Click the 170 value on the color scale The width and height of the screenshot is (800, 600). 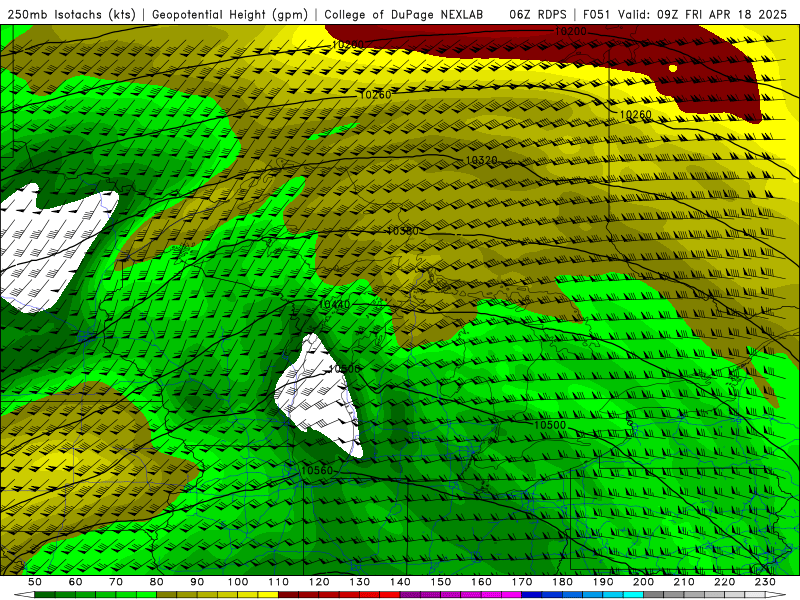click(522, 582)
